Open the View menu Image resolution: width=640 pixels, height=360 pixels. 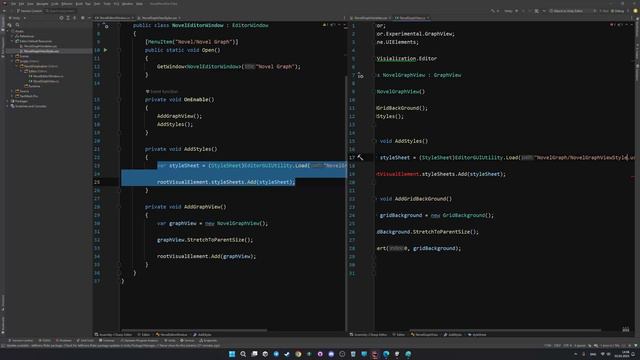(x=31, y=4)
